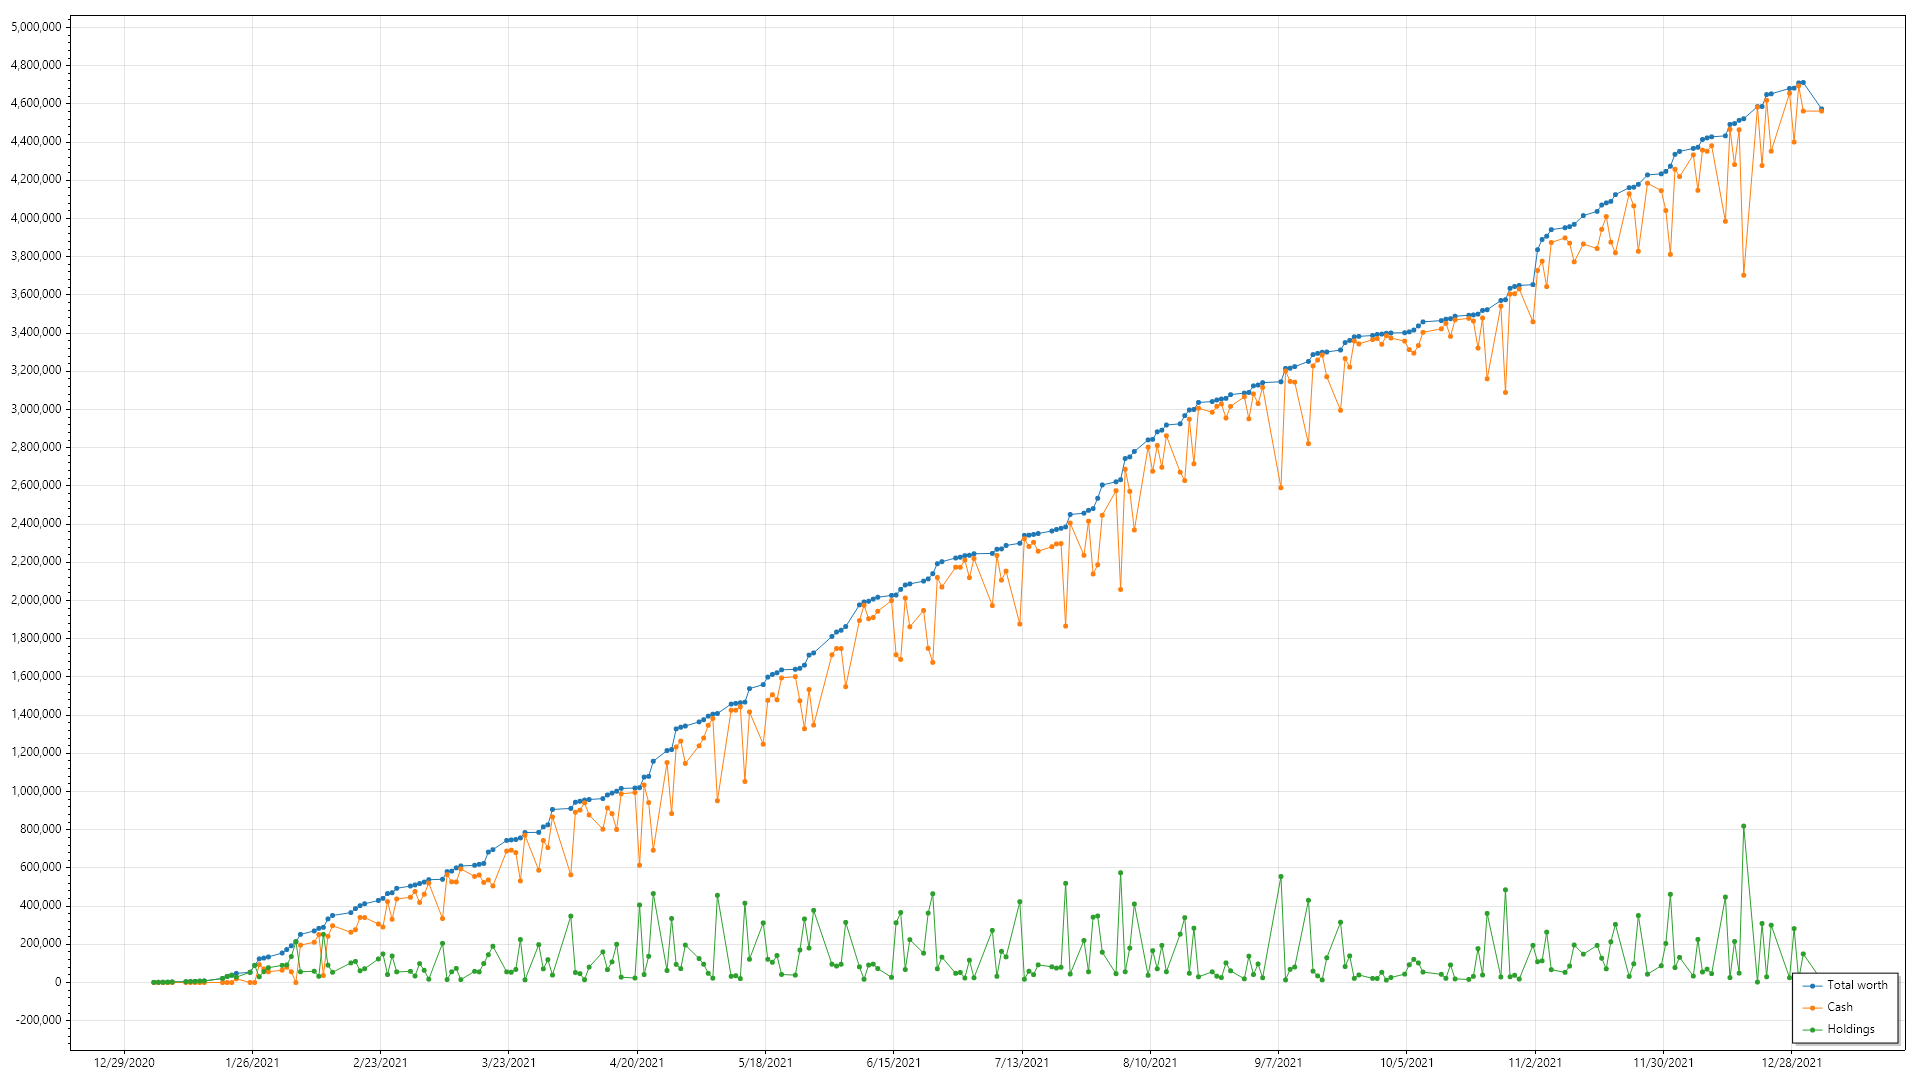Click the 10/5/2021 x-axis date label

(1406, 1062)
